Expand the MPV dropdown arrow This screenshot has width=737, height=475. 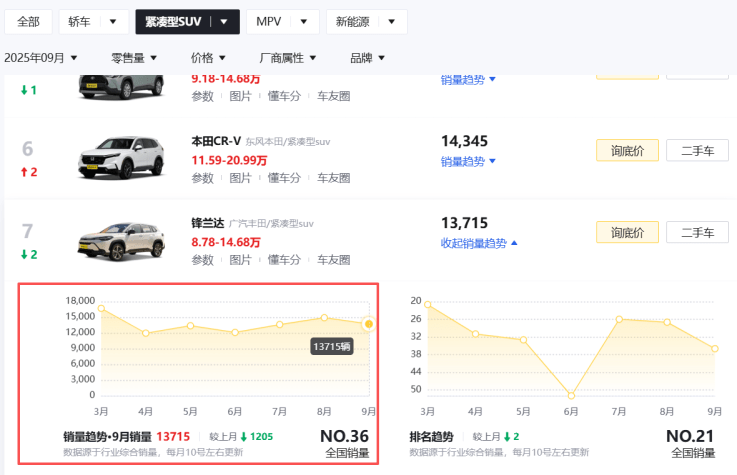coord(304,22)
